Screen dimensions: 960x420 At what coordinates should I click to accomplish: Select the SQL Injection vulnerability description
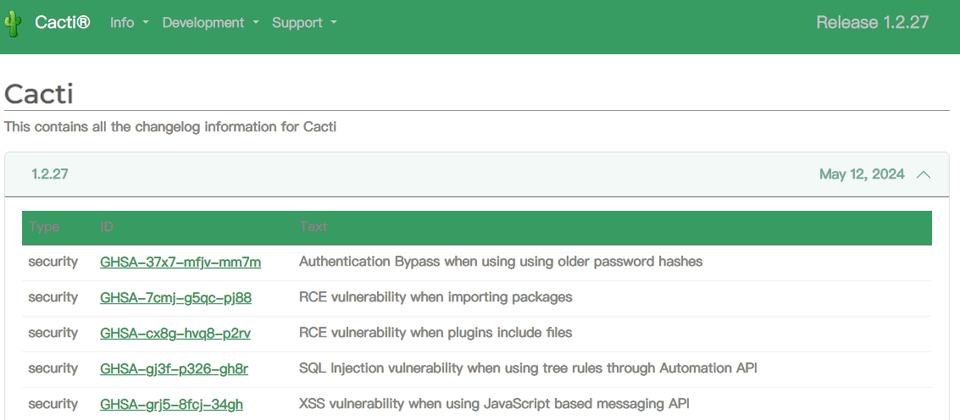[x=528, y=369]
